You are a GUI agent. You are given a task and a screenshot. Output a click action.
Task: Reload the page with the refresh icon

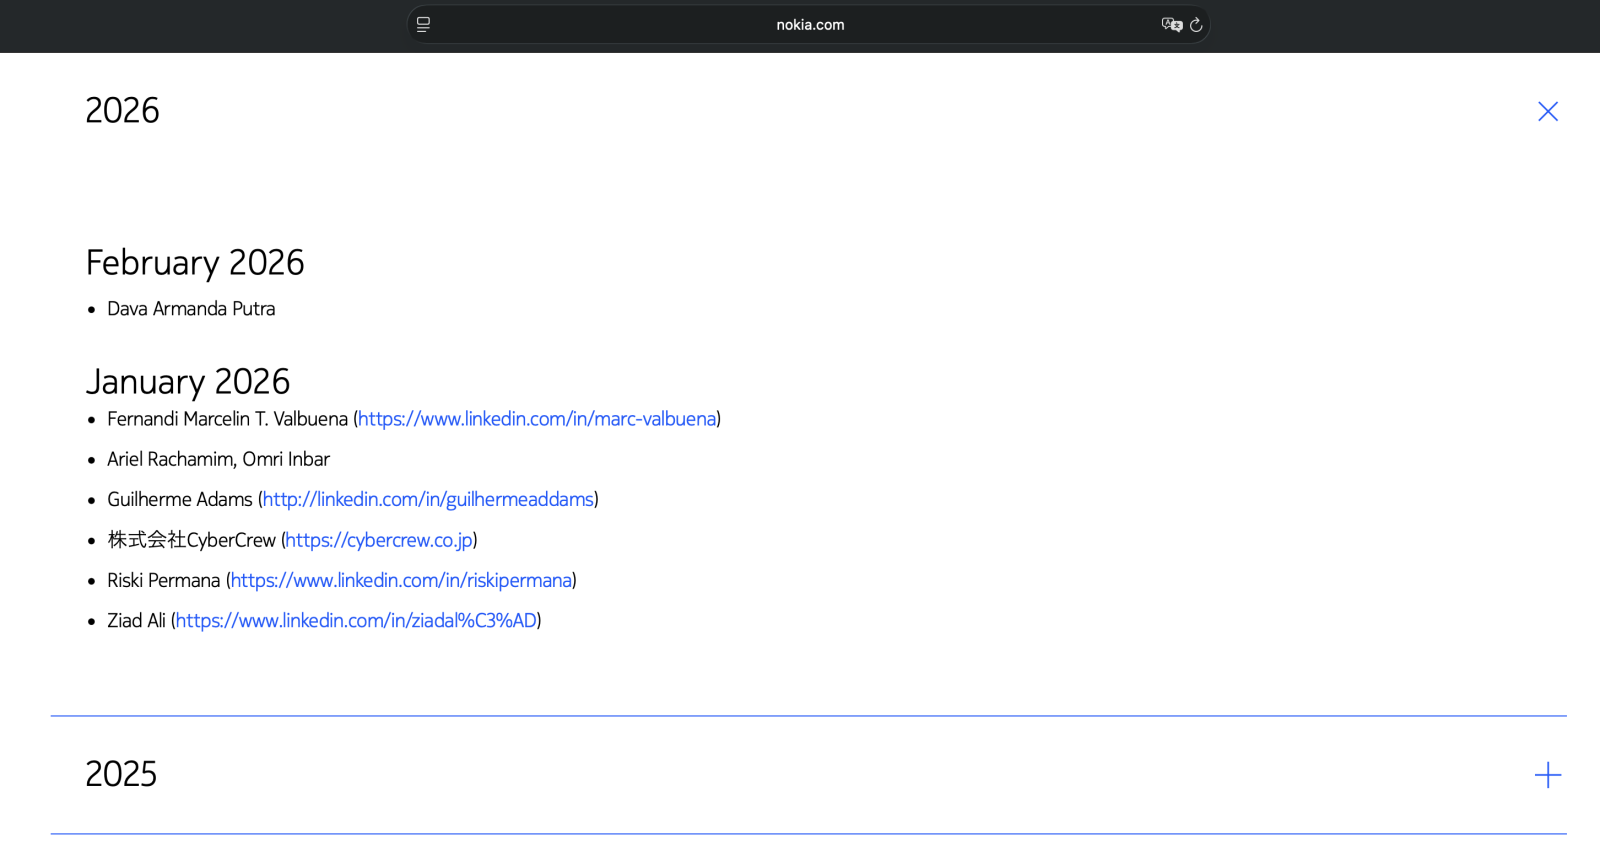tap(1196, 25)
